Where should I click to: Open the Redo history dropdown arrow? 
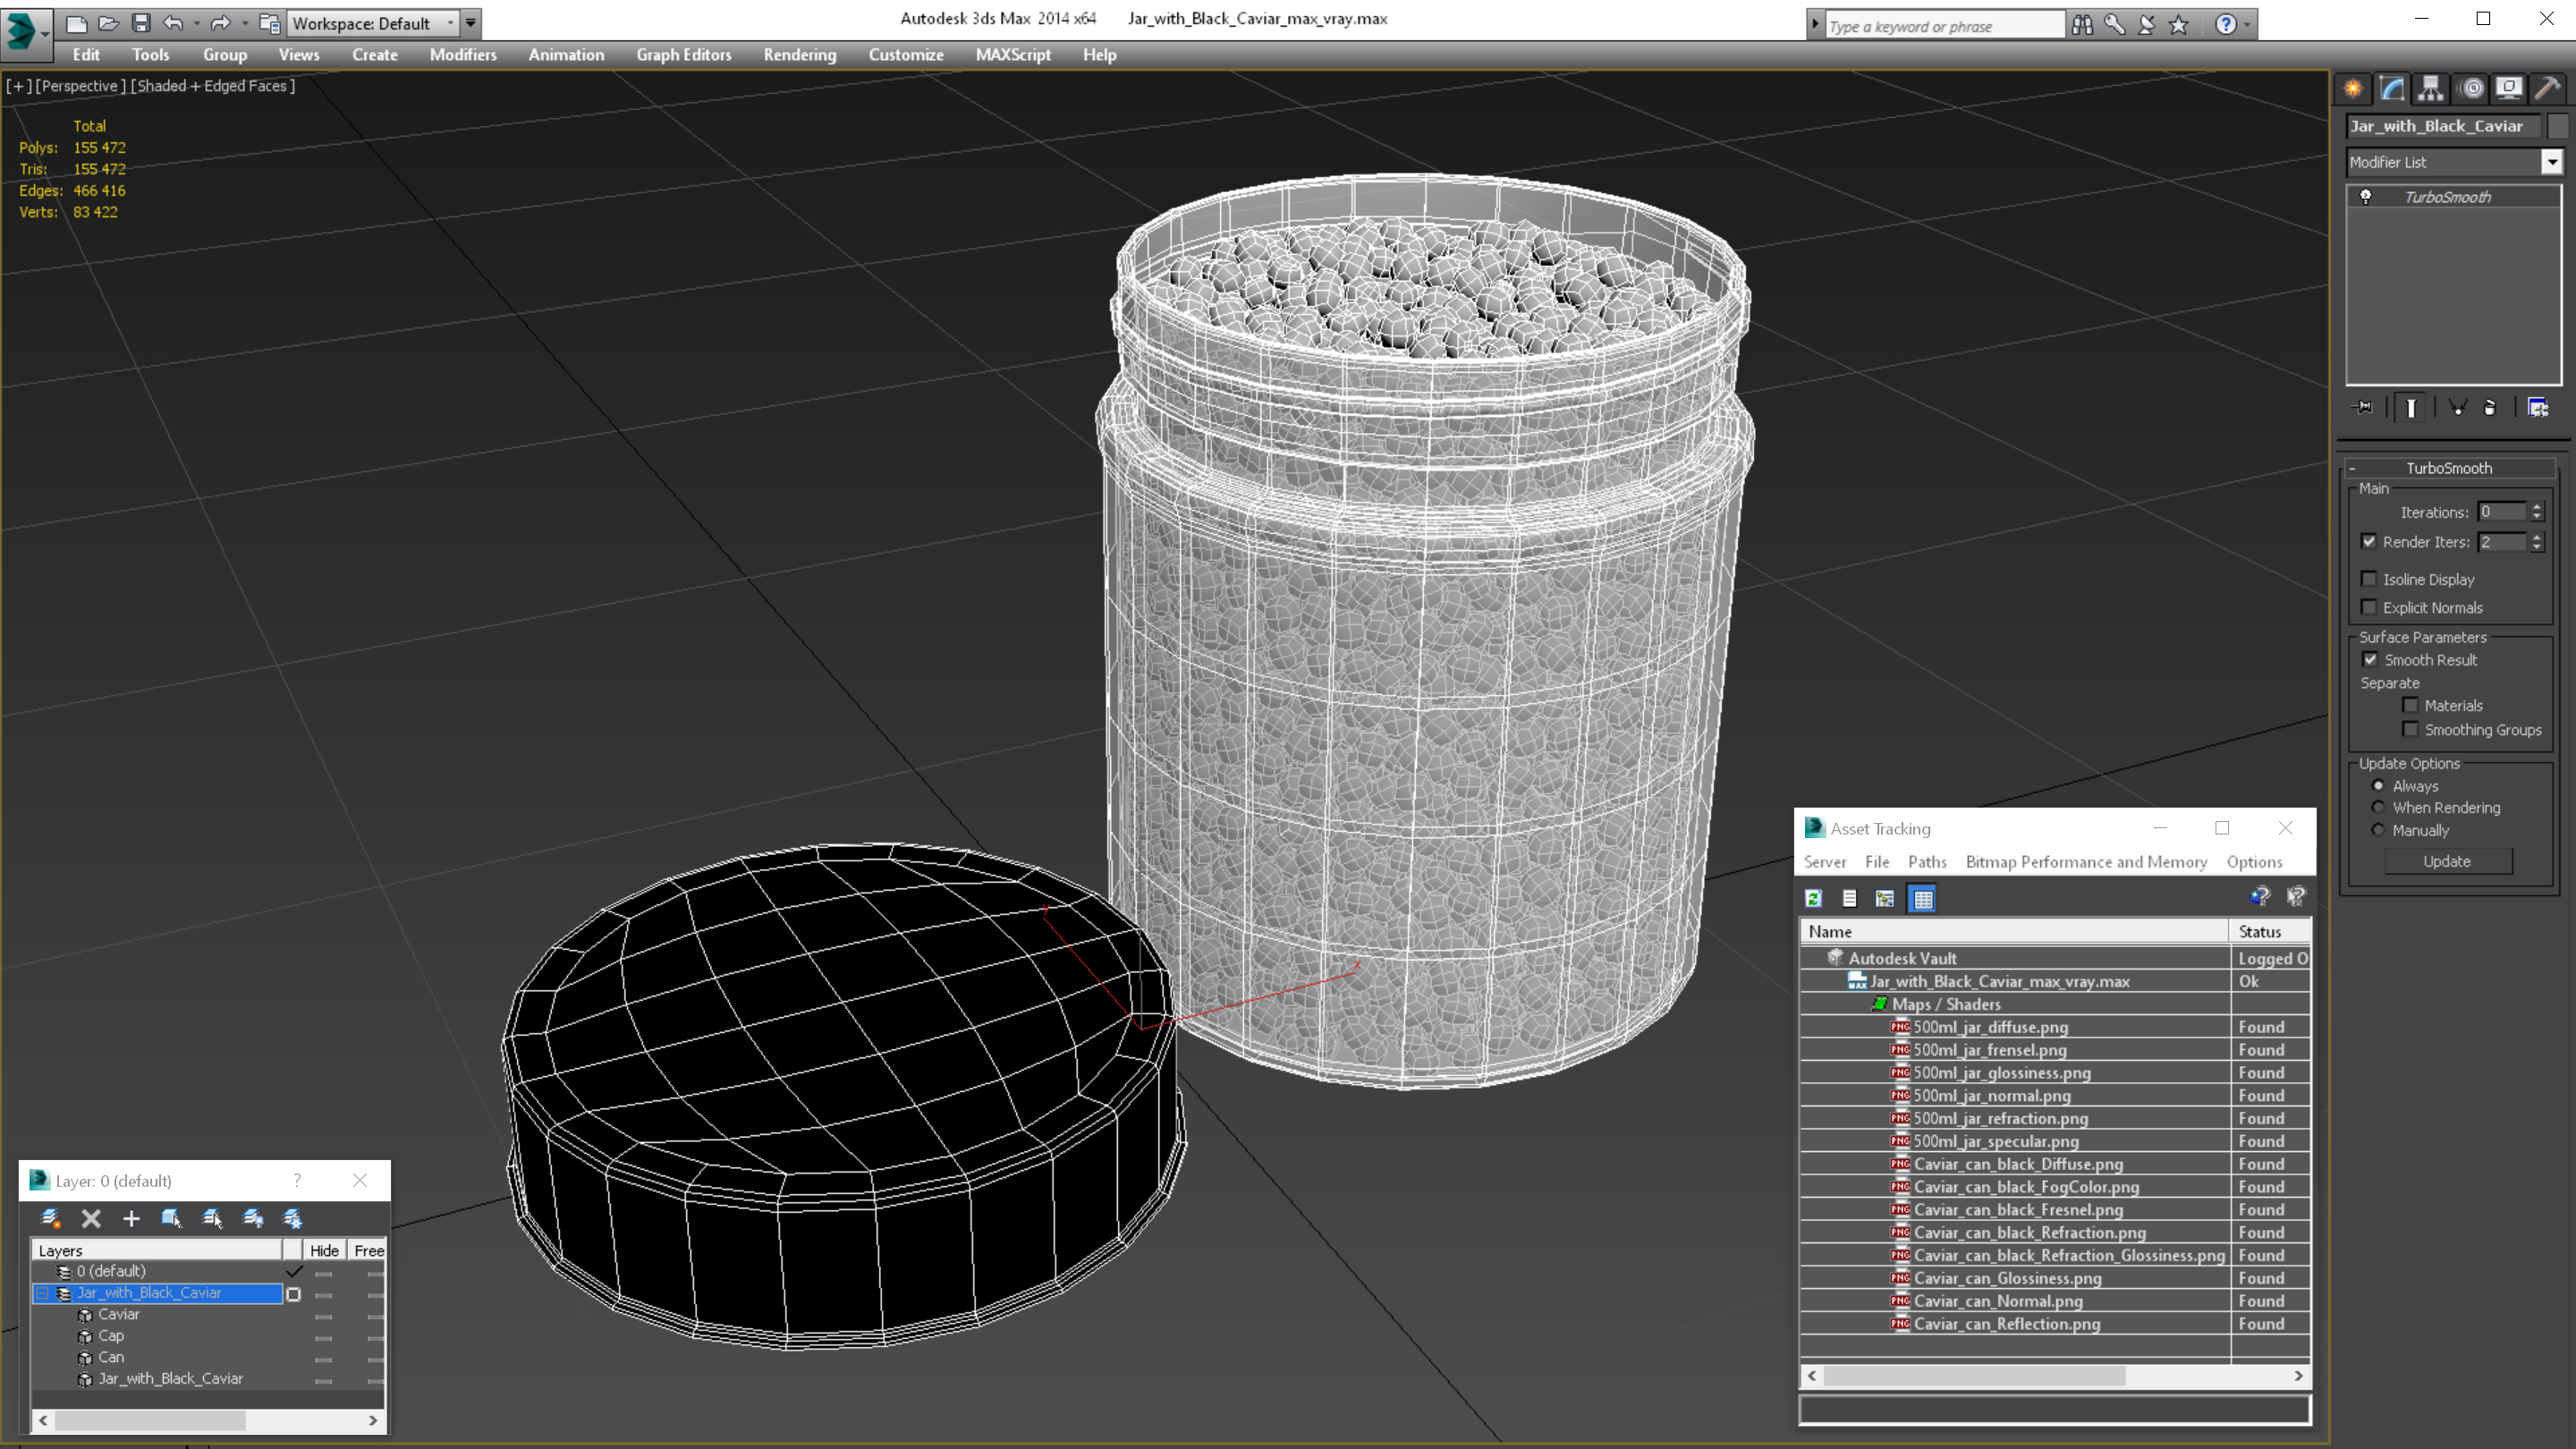[244, 23]
